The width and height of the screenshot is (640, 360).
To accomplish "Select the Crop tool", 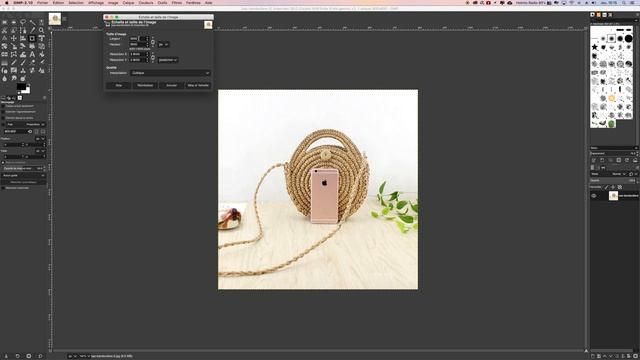I will pos(32,38).
